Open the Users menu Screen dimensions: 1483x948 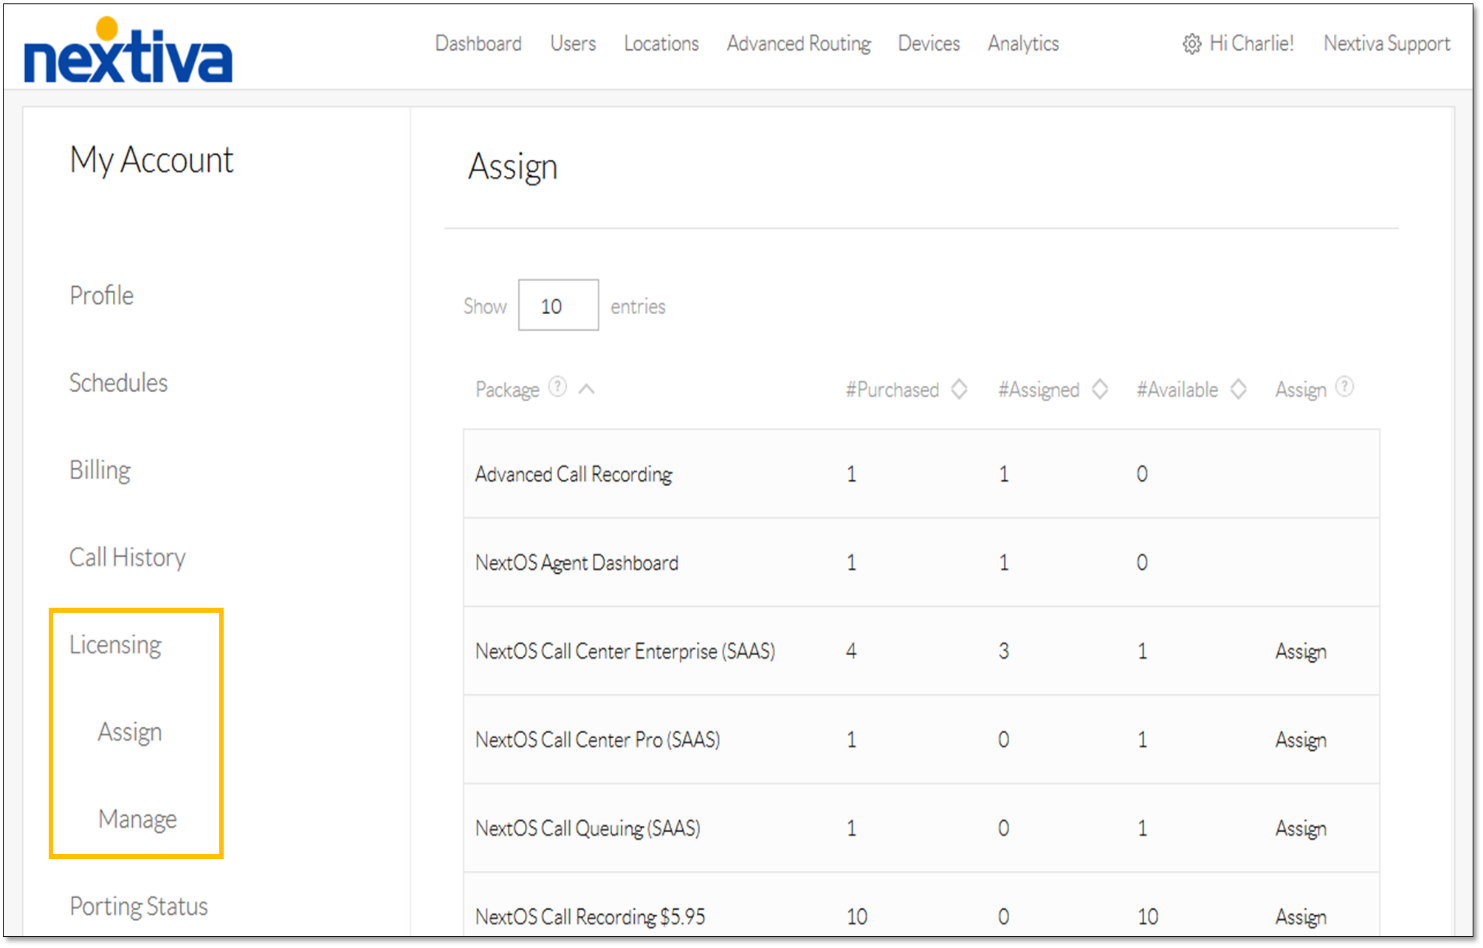click(573, 44)
